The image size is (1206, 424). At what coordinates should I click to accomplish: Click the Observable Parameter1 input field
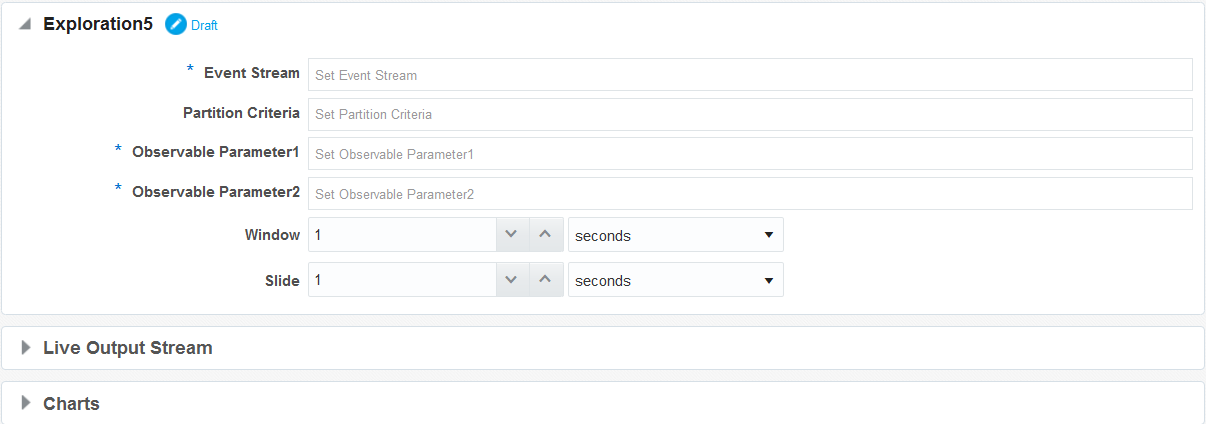[750, 154]
